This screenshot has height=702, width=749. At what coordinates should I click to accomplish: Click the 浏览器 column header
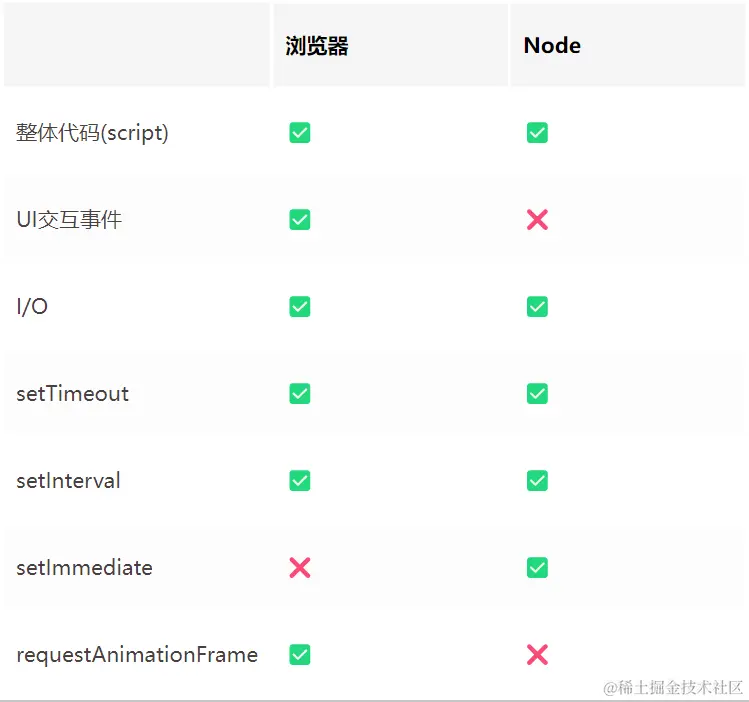pos(317,46)
